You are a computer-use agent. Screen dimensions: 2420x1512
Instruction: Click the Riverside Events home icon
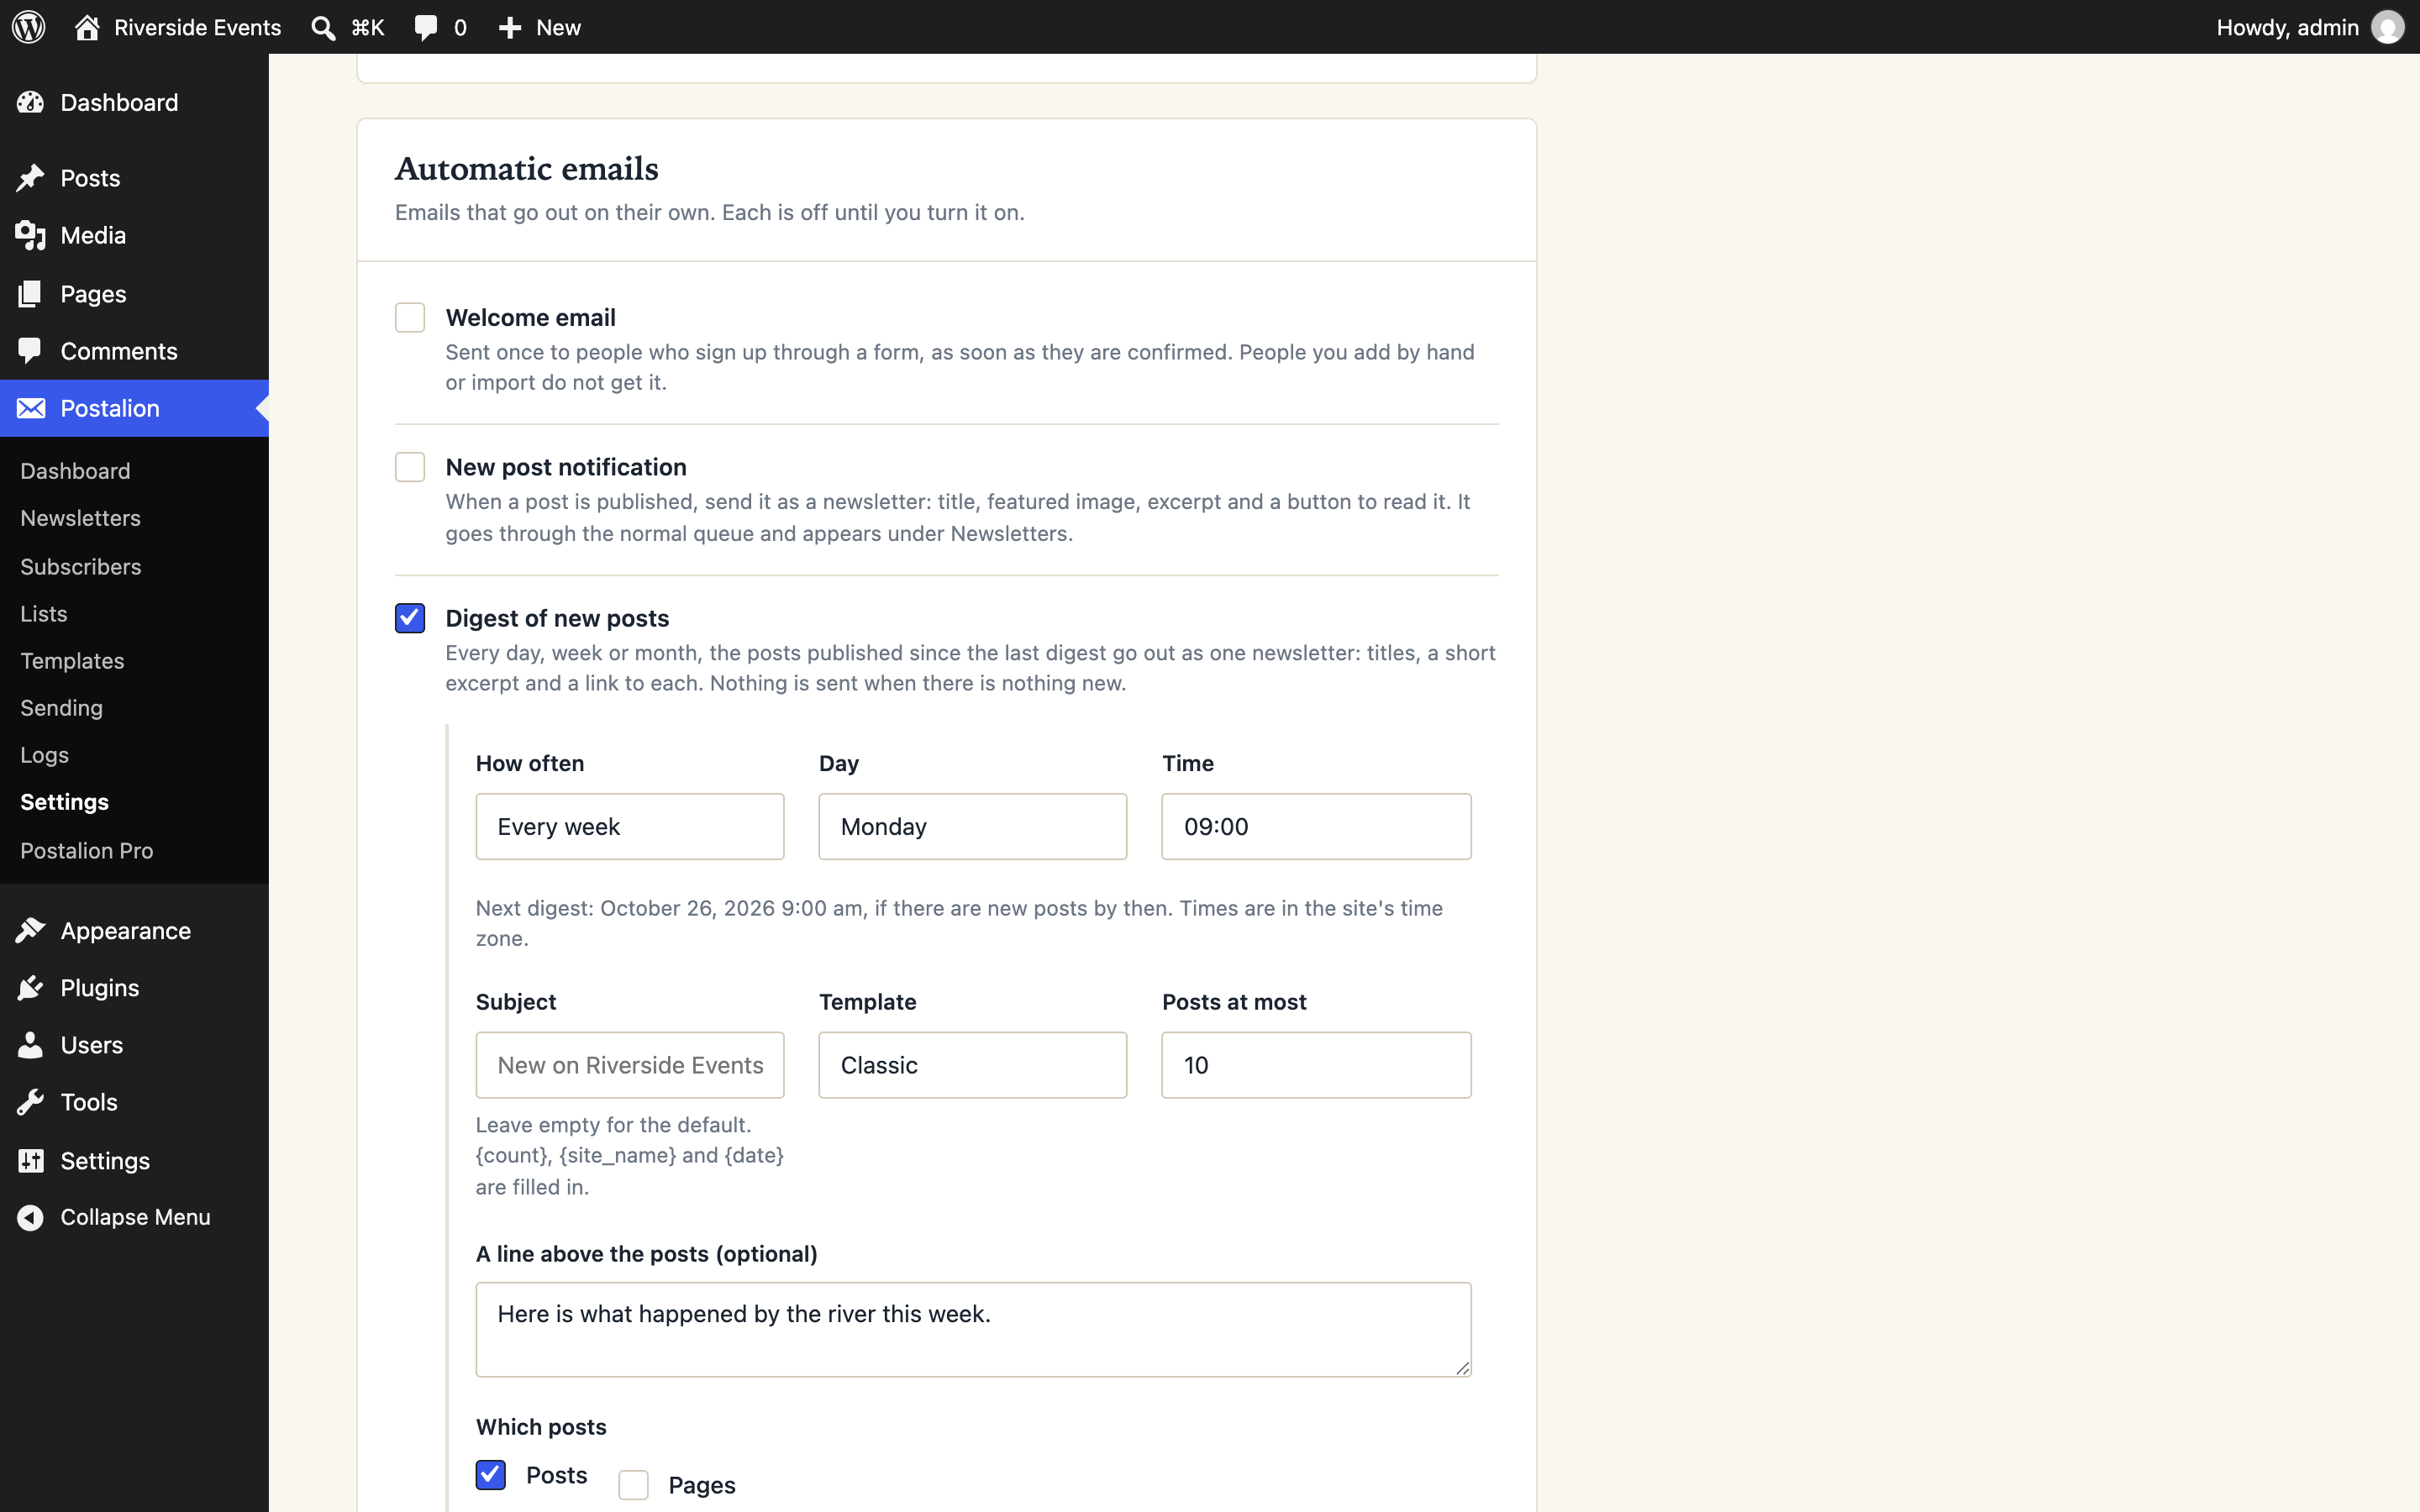87,27
